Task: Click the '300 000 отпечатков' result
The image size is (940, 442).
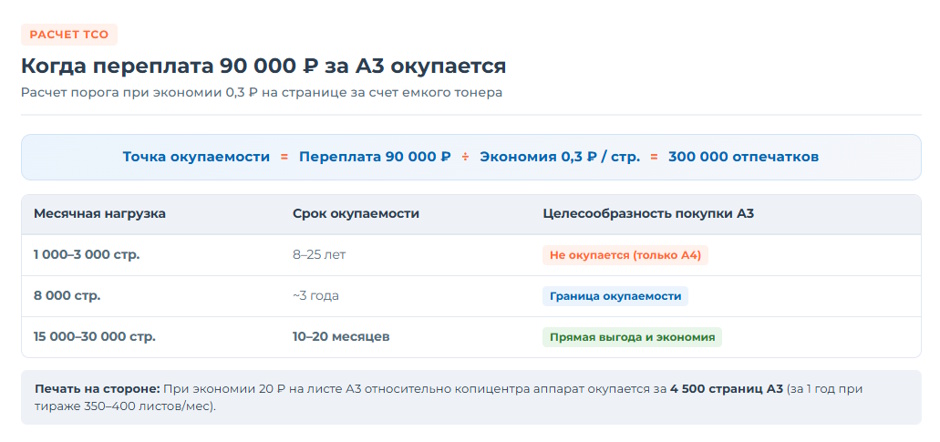Action: (x=743, y=157)
